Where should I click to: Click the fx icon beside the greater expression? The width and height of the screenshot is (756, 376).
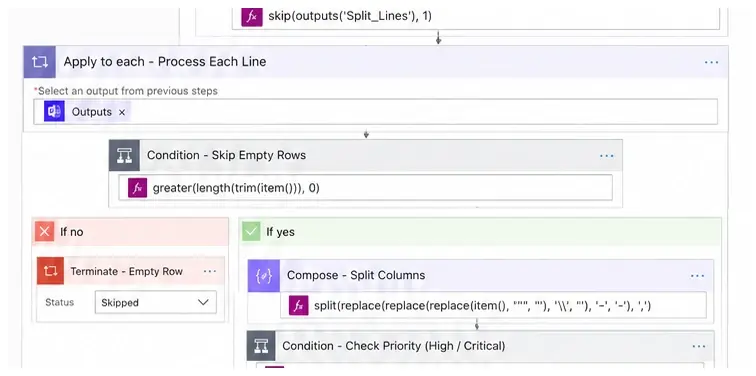point(137,188)
